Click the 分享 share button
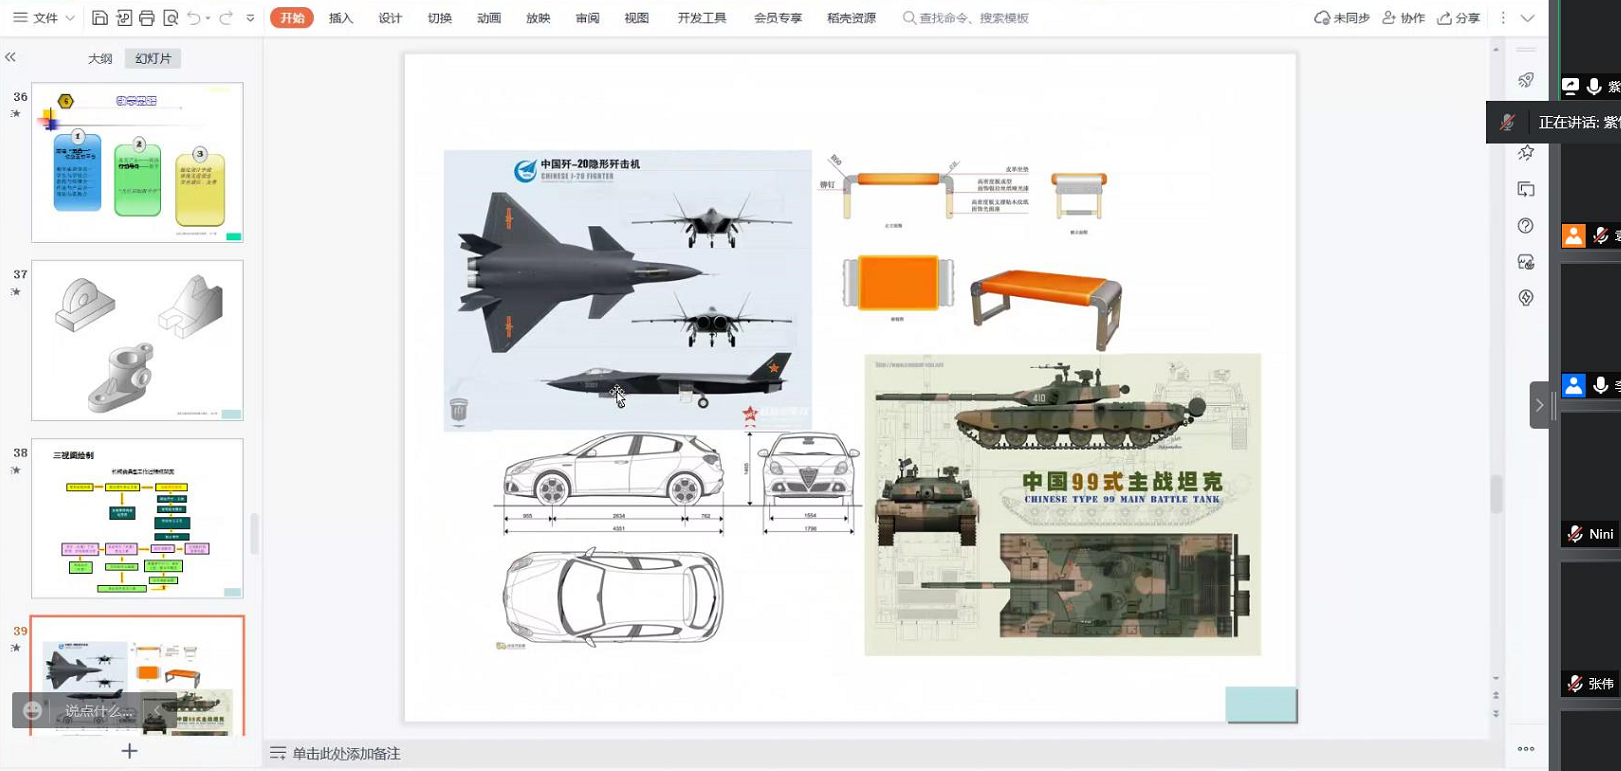The image size is (1621, 771). click(x=1458, y=18)
